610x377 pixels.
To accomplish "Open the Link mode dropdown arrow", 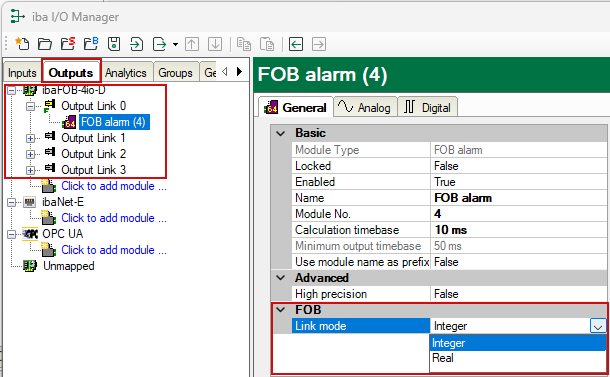I will tap(598, 326).
